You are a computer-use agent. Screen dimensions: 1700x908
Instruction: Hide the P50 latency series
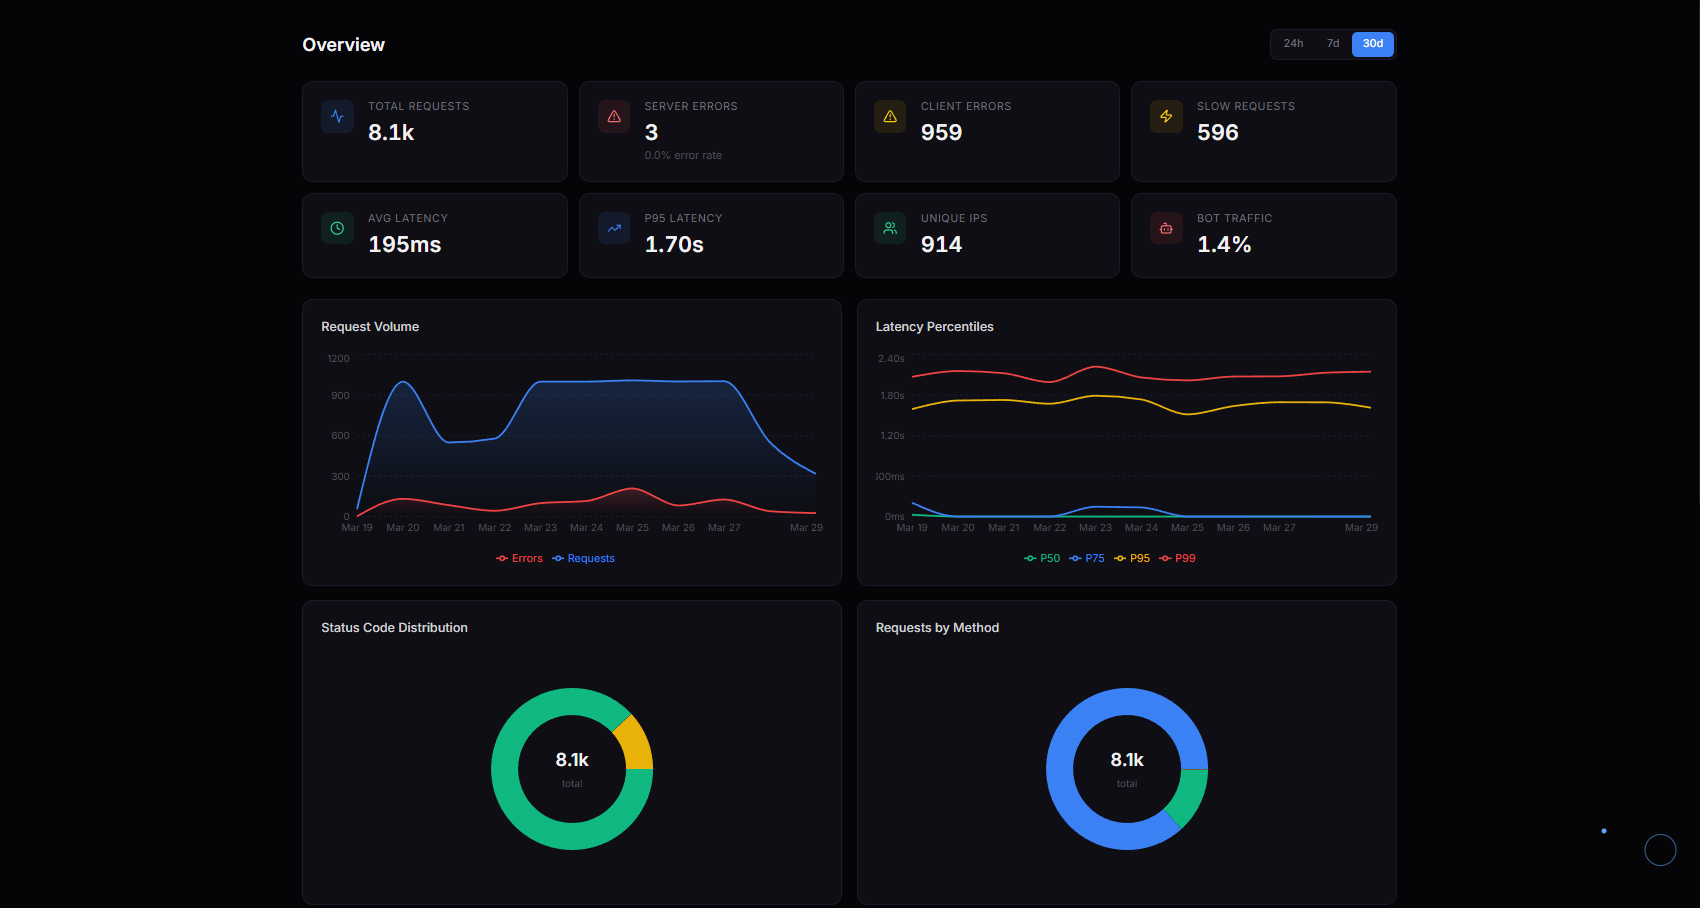pyautogui.click(x=1042, y=559)
